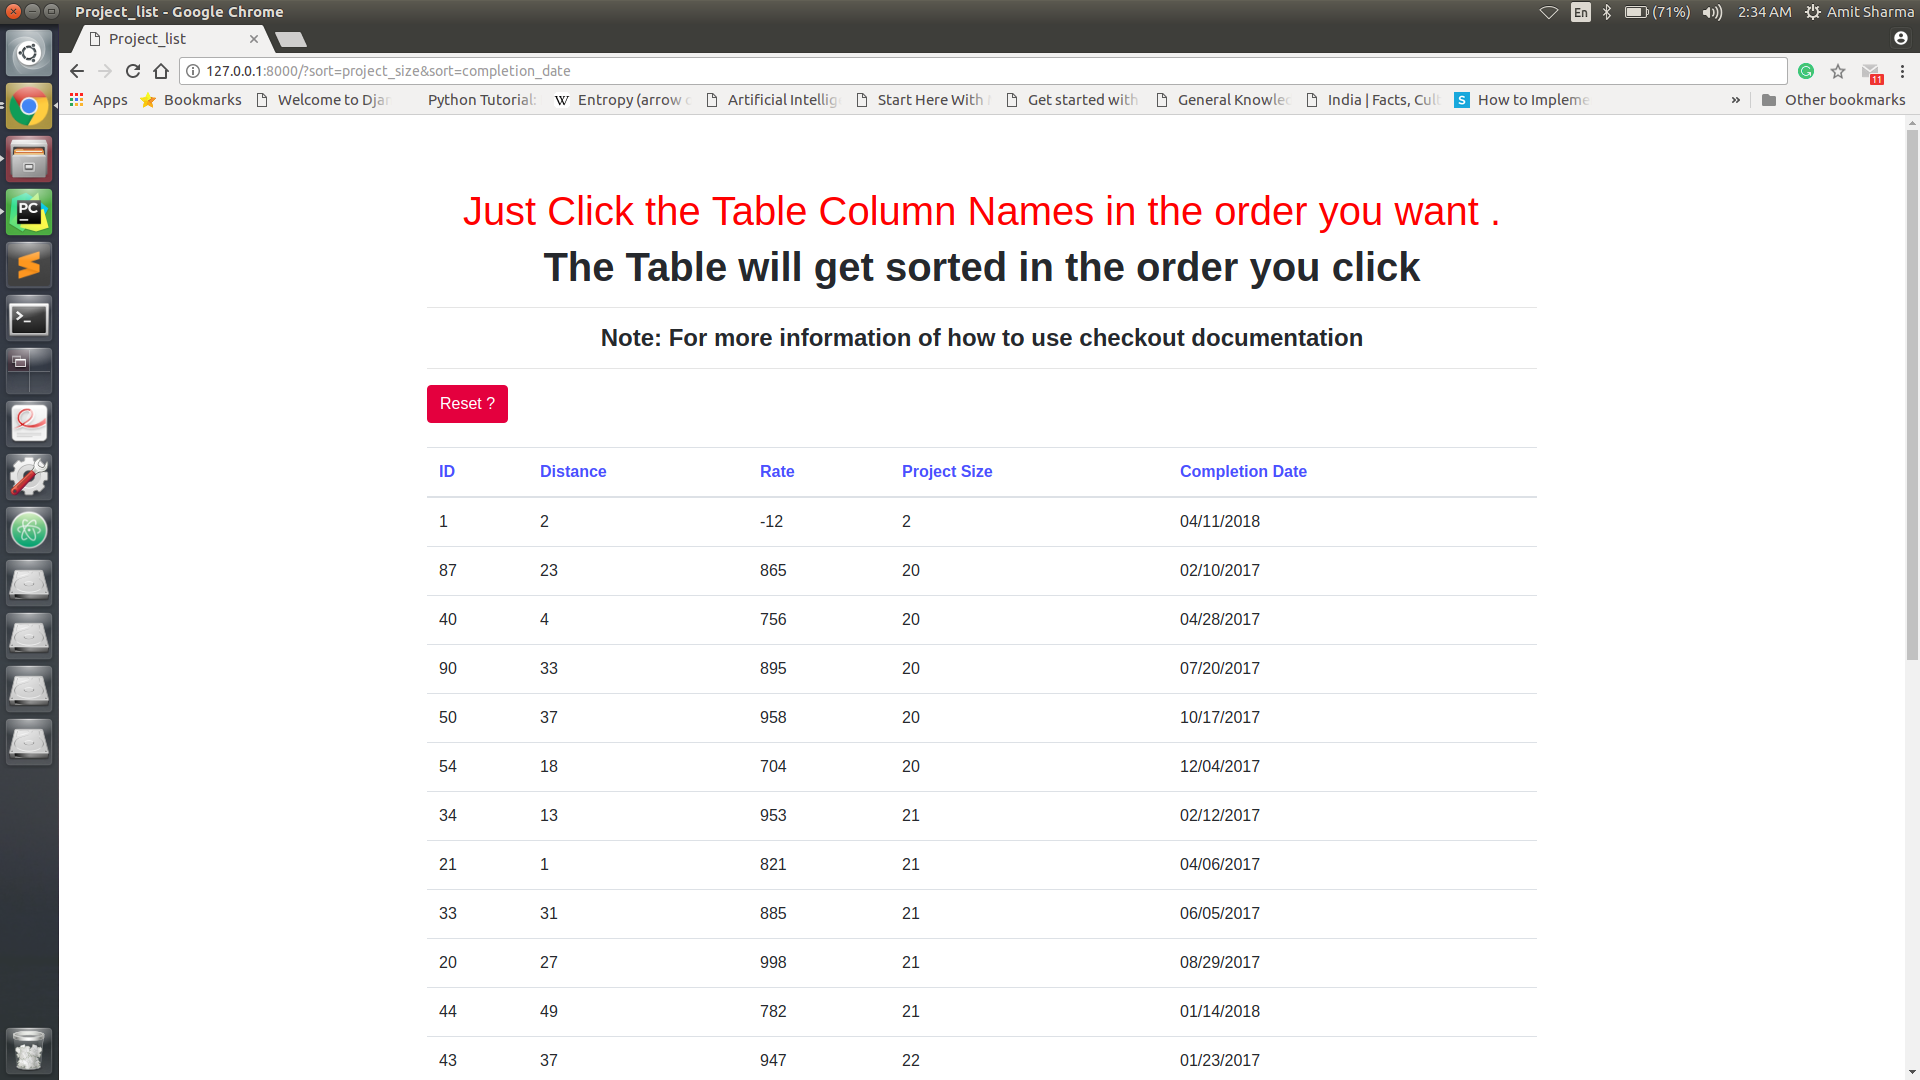Viewport: 1920px width, 1080px height.
Task: Sort by the Project Size column header
Action: 946,471
